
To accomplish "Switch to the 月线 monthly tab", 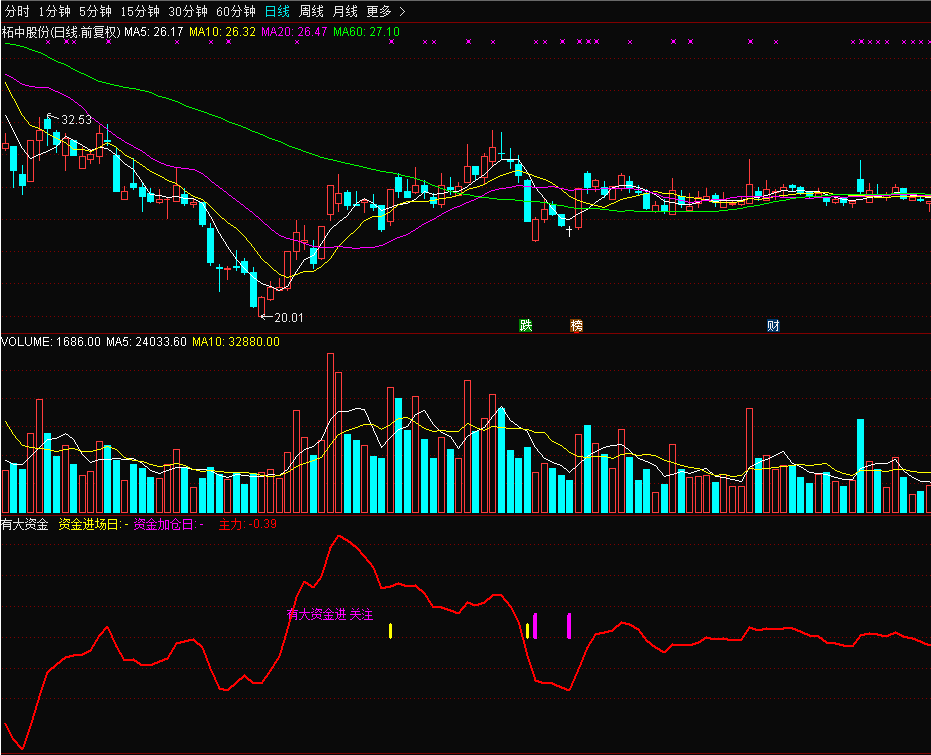I will pos(345,11).
